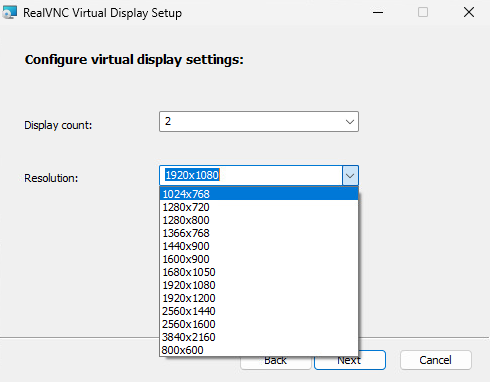
Task: Click the Resolution field showing 1920x1080
Action: click(251, 175)
